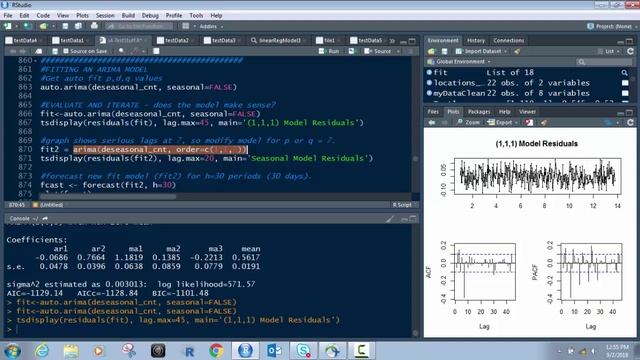The width and height of the screenshot is (640, 360).
Task: Clear all plots with broom icon
Action: [544, 122]
